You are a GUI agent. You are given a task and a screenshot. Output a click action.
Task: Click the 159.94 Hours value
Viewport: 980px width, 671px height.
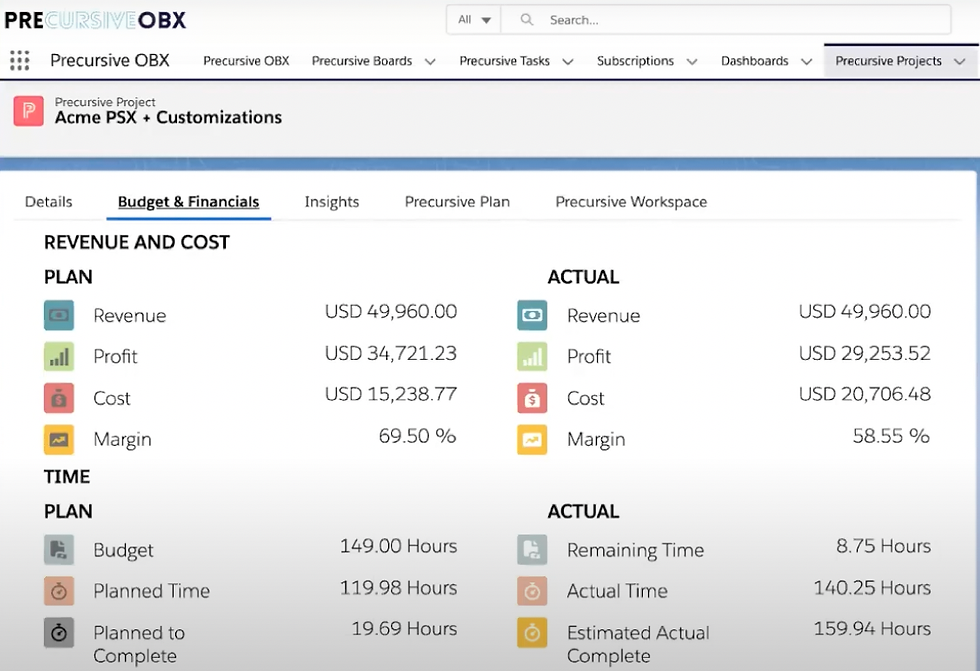(872, 629)
